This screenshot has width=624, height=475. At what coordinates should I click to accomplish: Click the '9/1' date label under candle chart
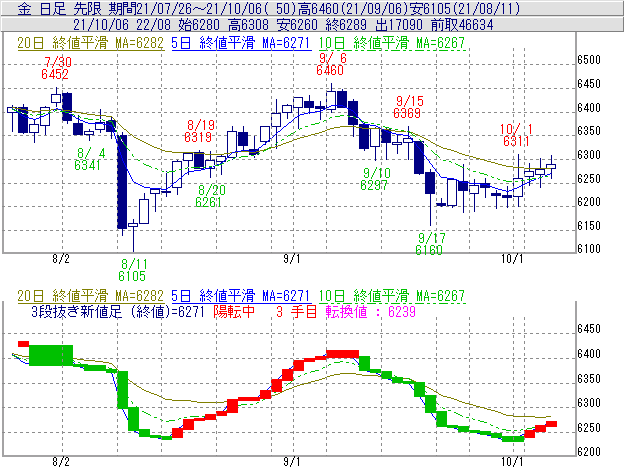(292, 259)
